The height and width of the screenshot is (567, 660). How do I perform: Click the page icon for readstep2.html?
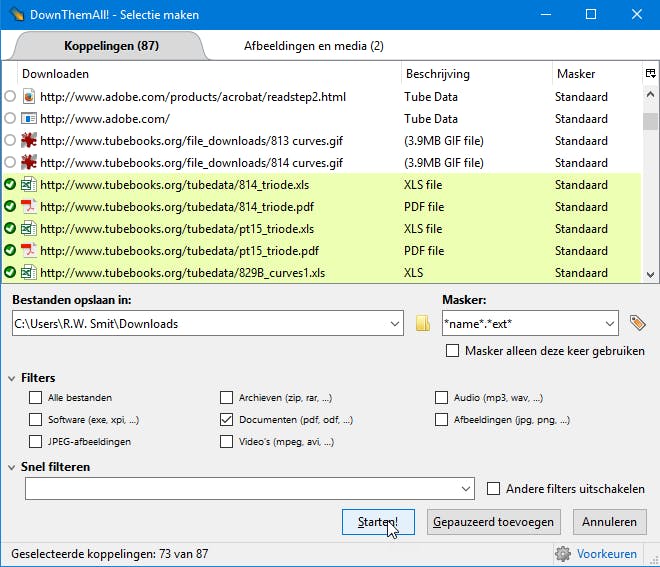pos(28,97)
